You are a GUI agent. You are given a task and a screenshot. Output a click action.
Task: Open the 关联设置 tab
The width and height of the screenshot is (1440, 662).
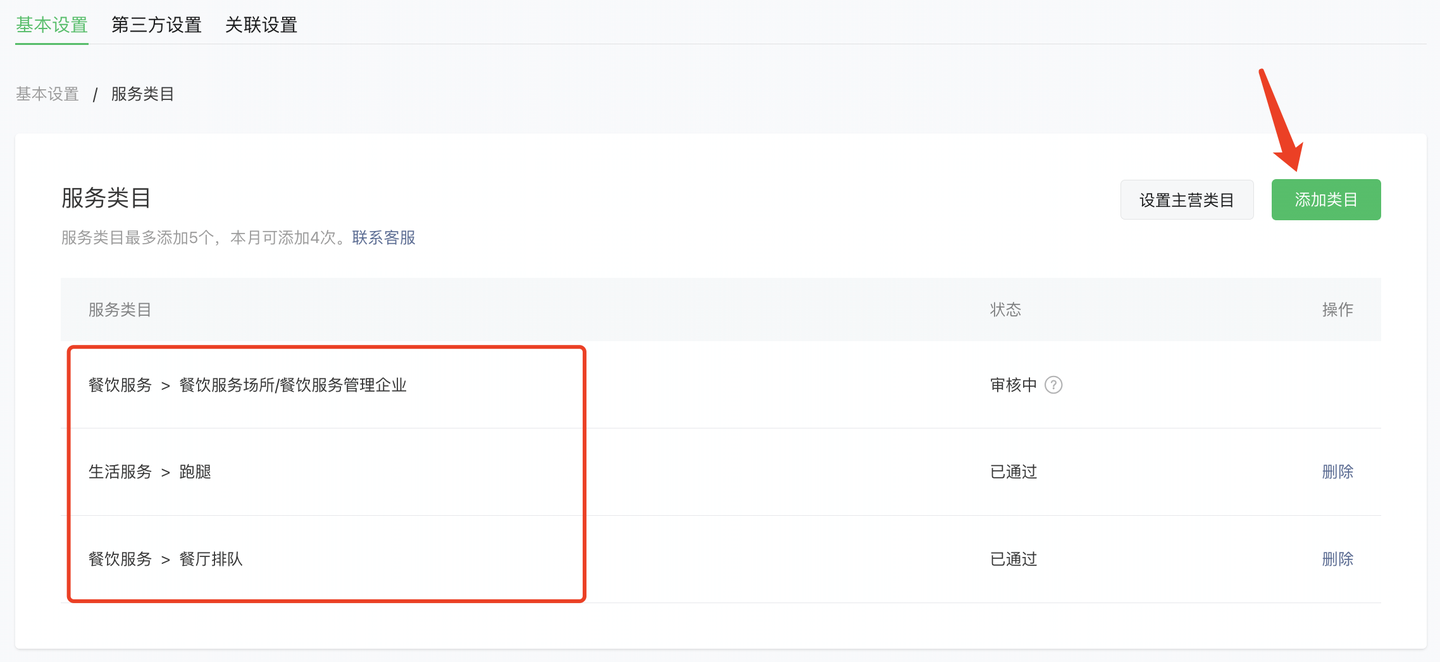261,25
